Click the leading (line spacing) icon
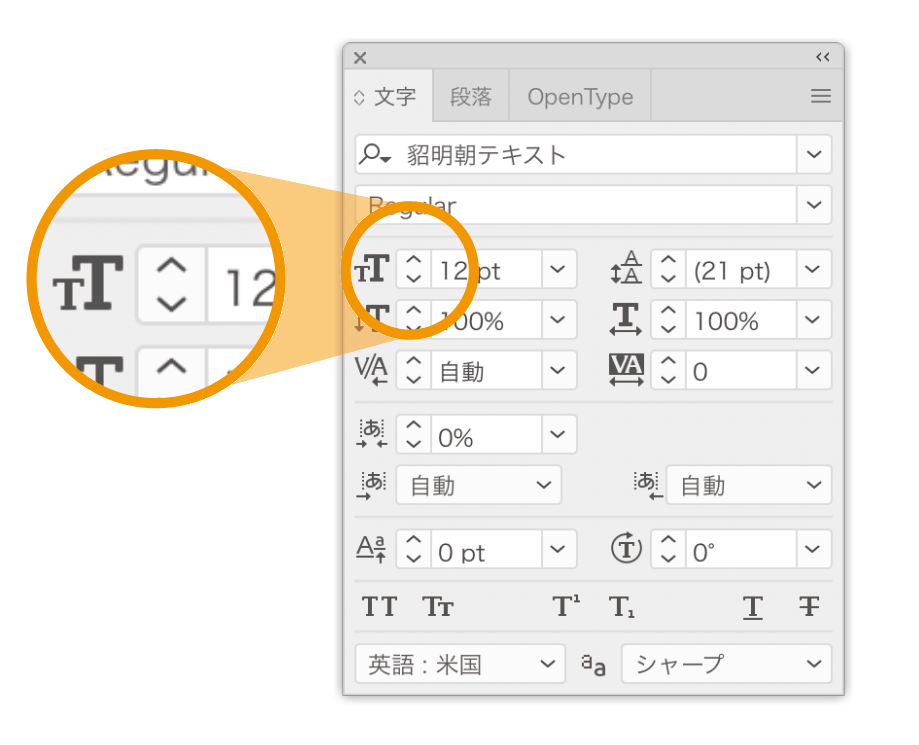The height and width of the screenshot is (745, 919). pyautogui.click(x=626, y=268)
